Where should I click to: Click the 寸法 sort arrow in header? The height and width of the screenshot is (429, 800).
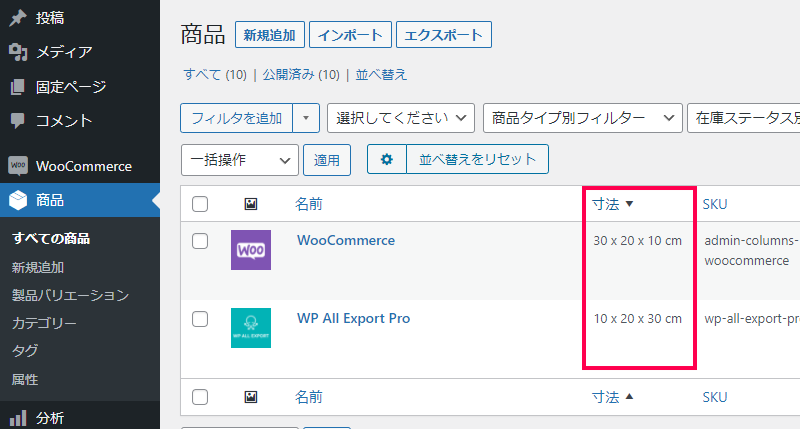629,204
